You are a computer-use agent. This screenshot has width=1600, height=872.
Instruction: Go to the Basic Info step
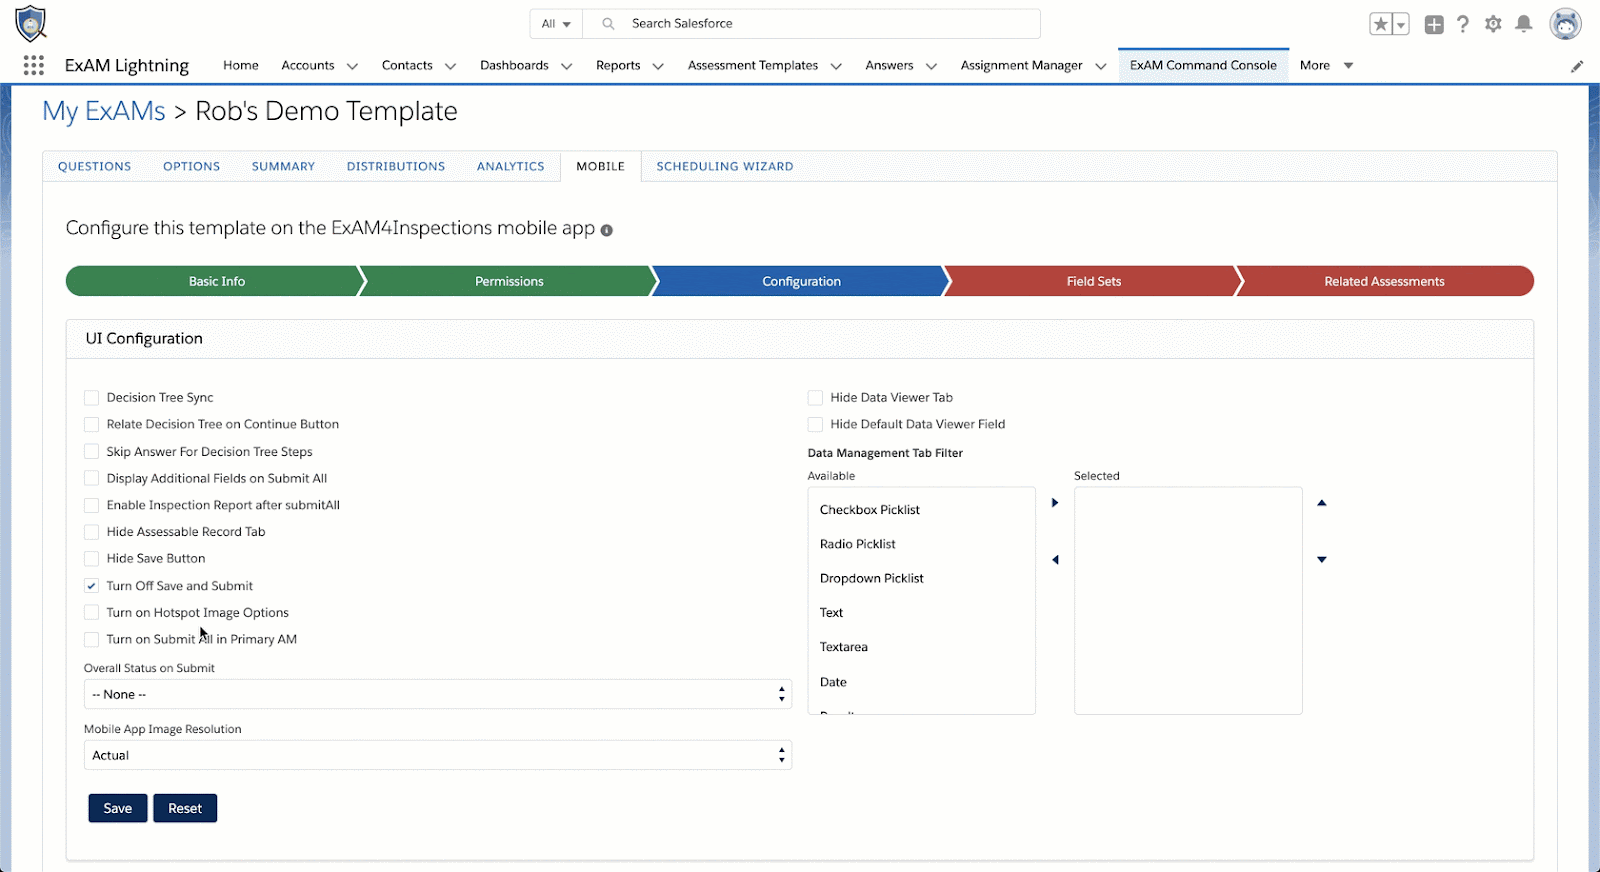214,282
